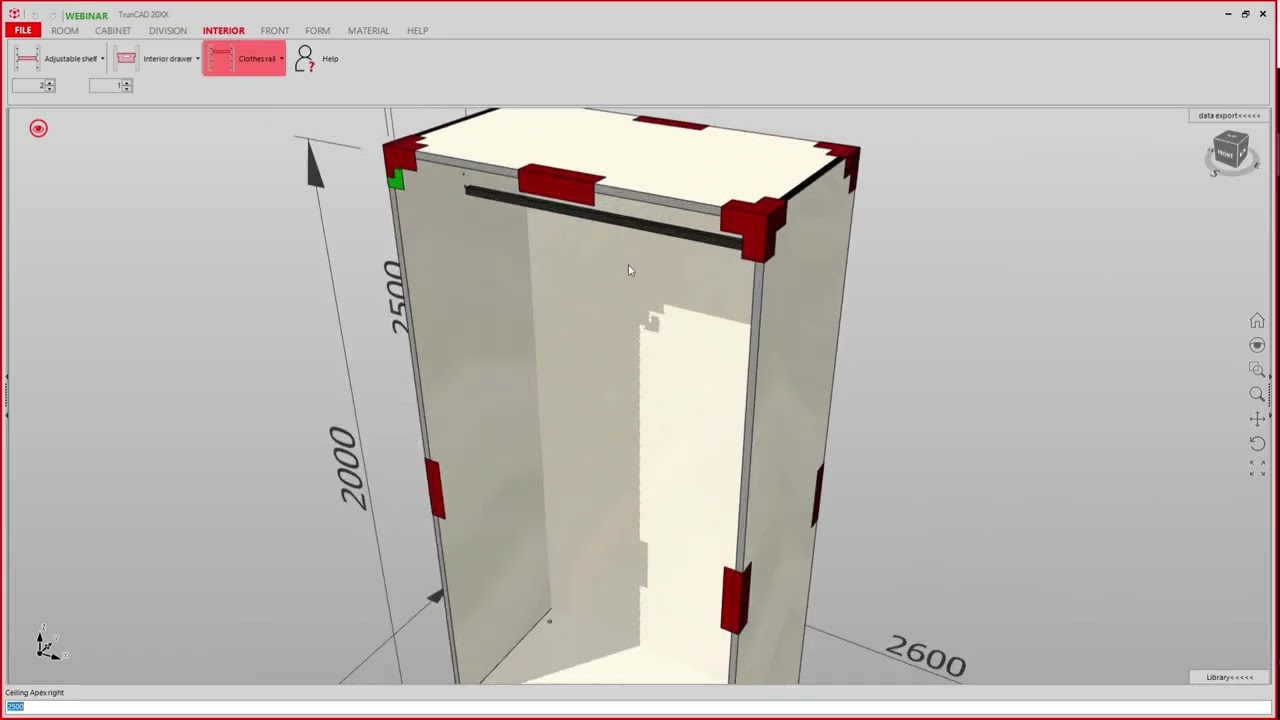The image size is (1280, 720).
Task: Click the TrunCAD app logo icon
Action: pos(14,15)
